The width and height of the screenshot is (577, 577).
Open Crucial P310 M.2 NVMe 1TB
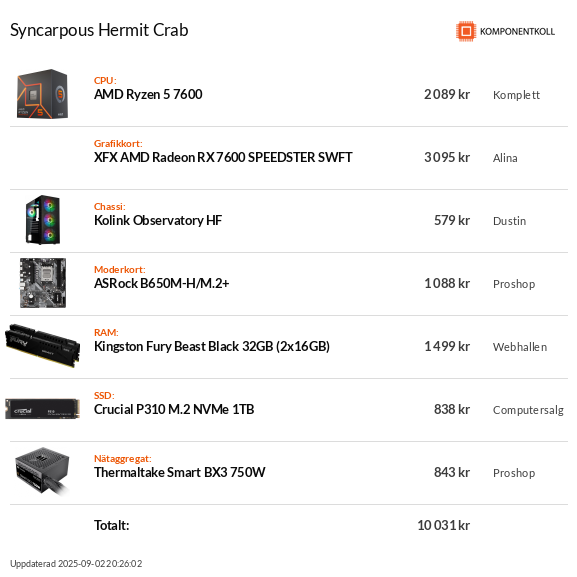(x=174, y=409)
